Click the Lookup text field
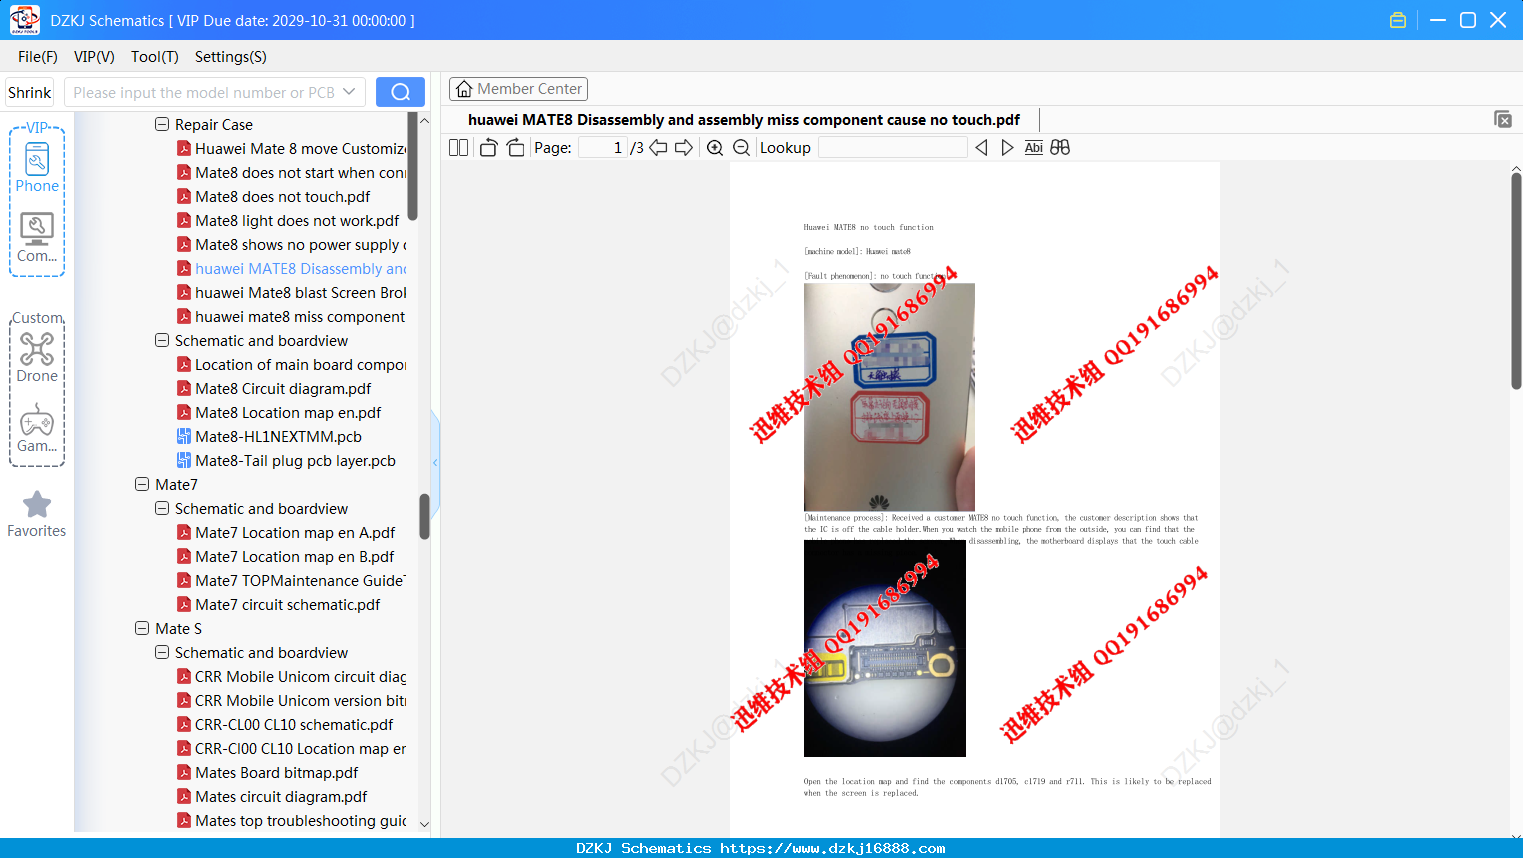The width and height of the screenshot is (1523, 858). tap(892, 148)
